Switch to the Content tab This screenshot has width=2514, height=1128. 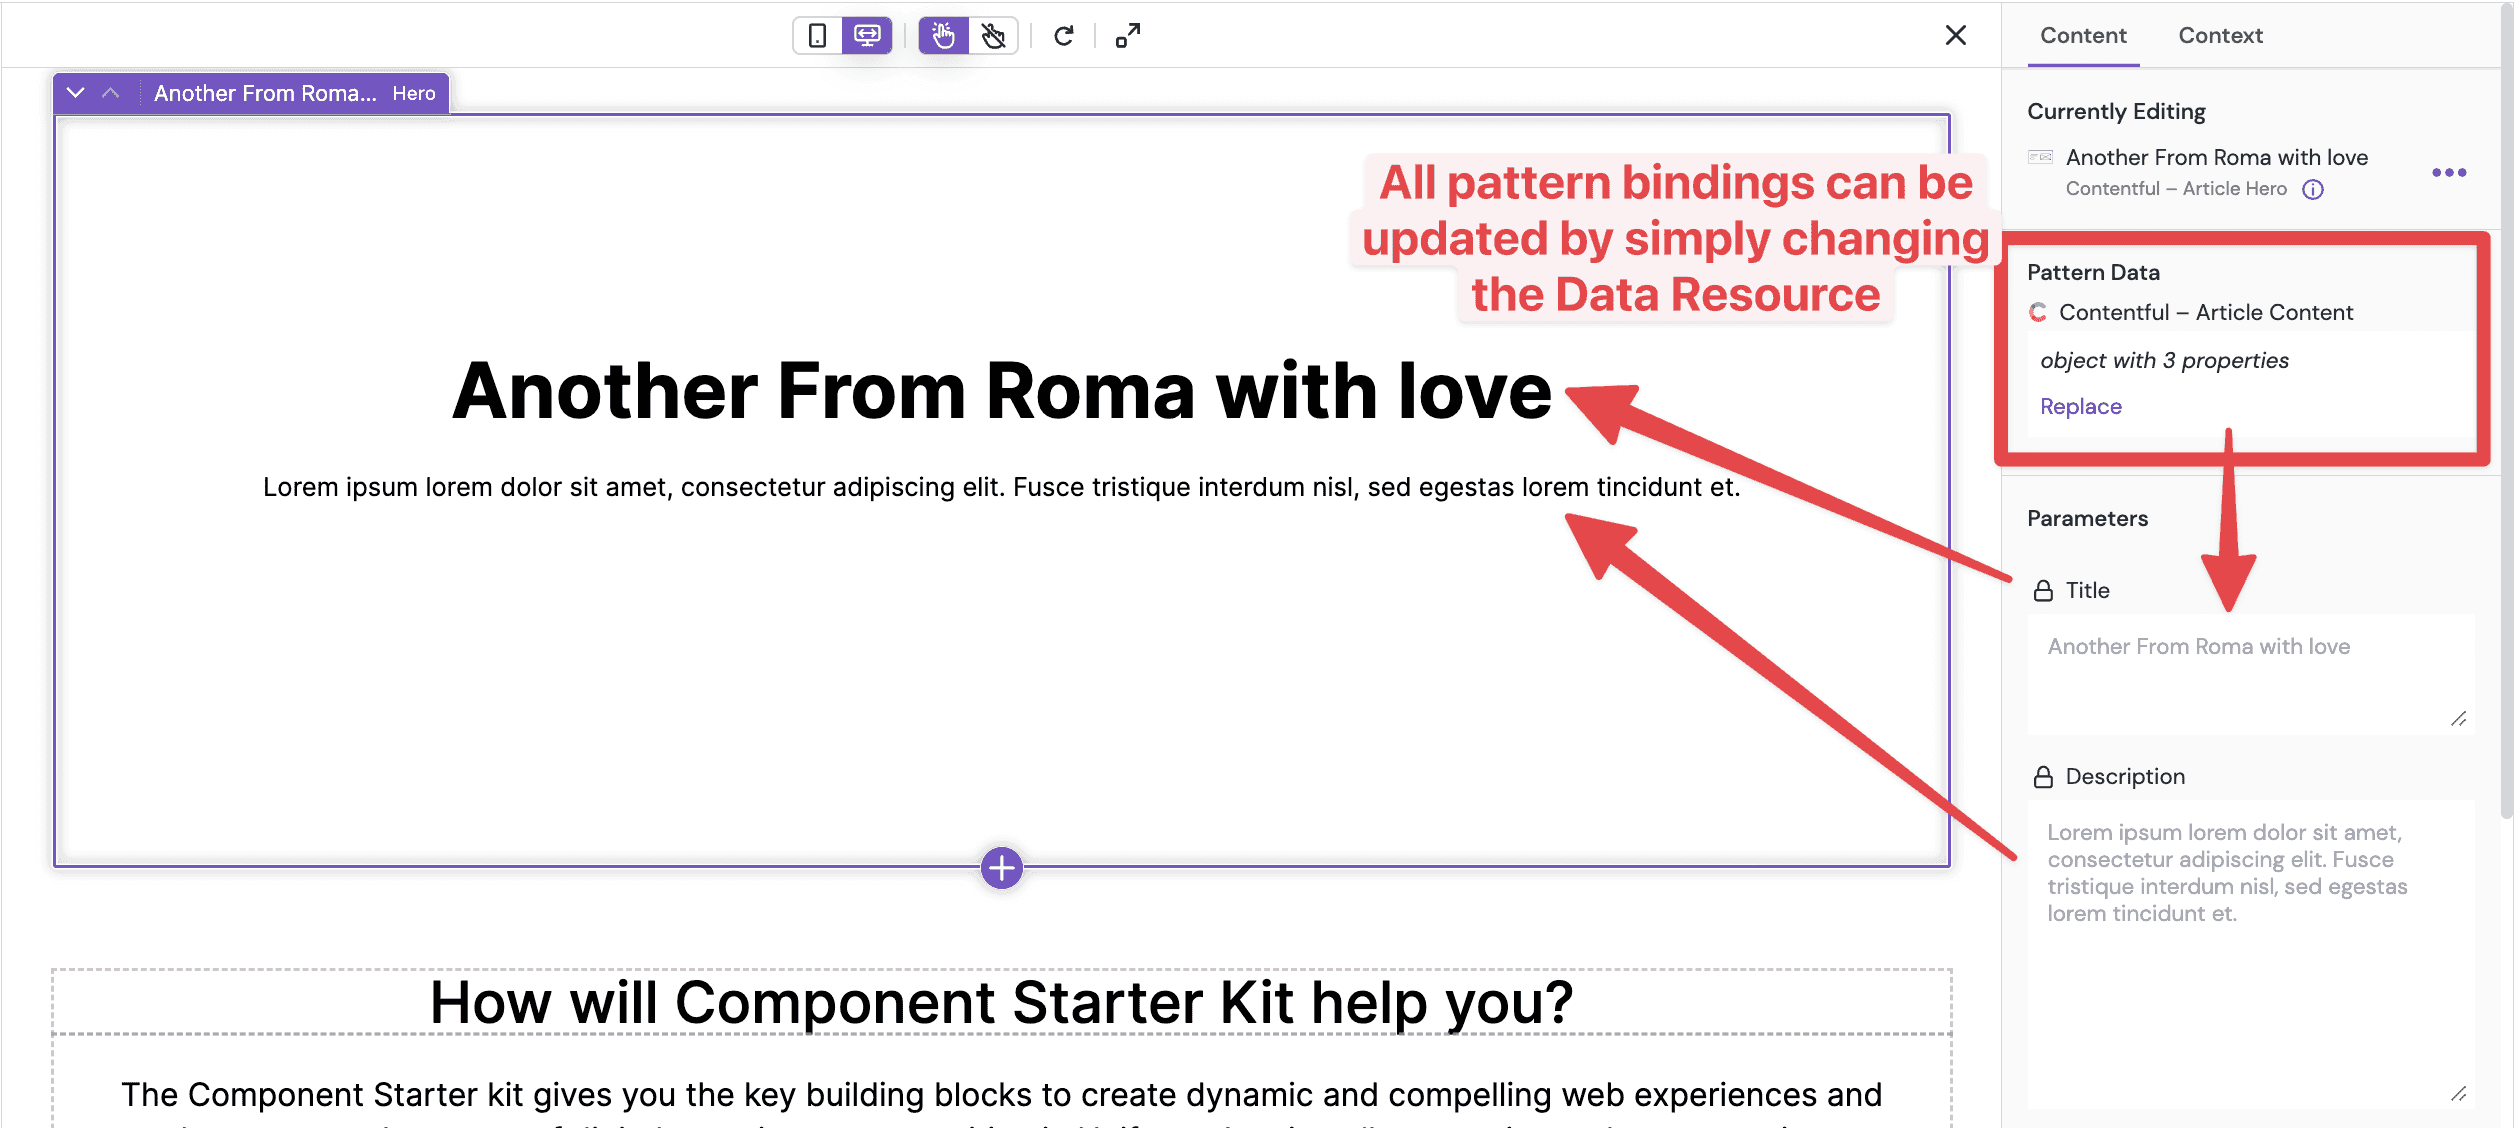tap(2083, 35)
